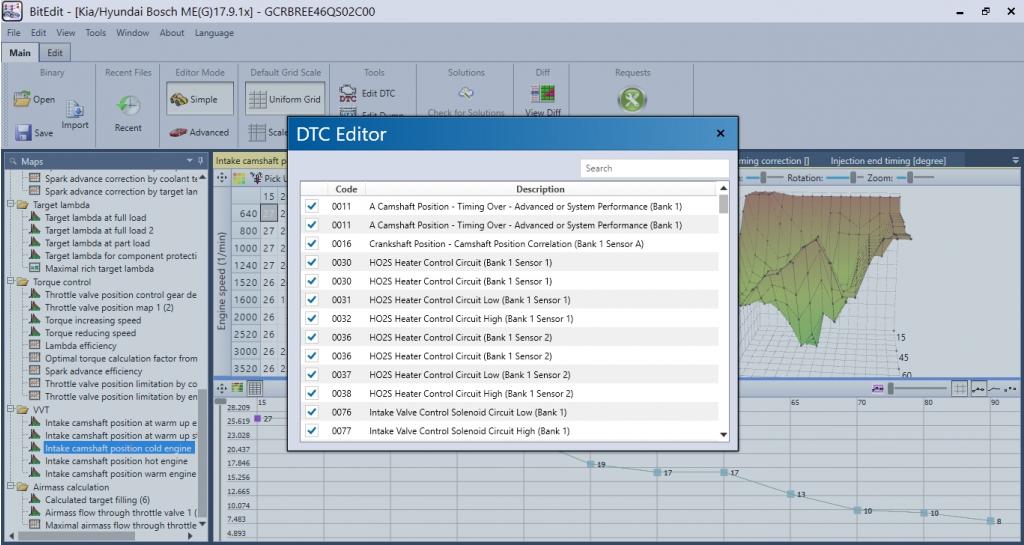Switch to Simple editor mode

200,99
